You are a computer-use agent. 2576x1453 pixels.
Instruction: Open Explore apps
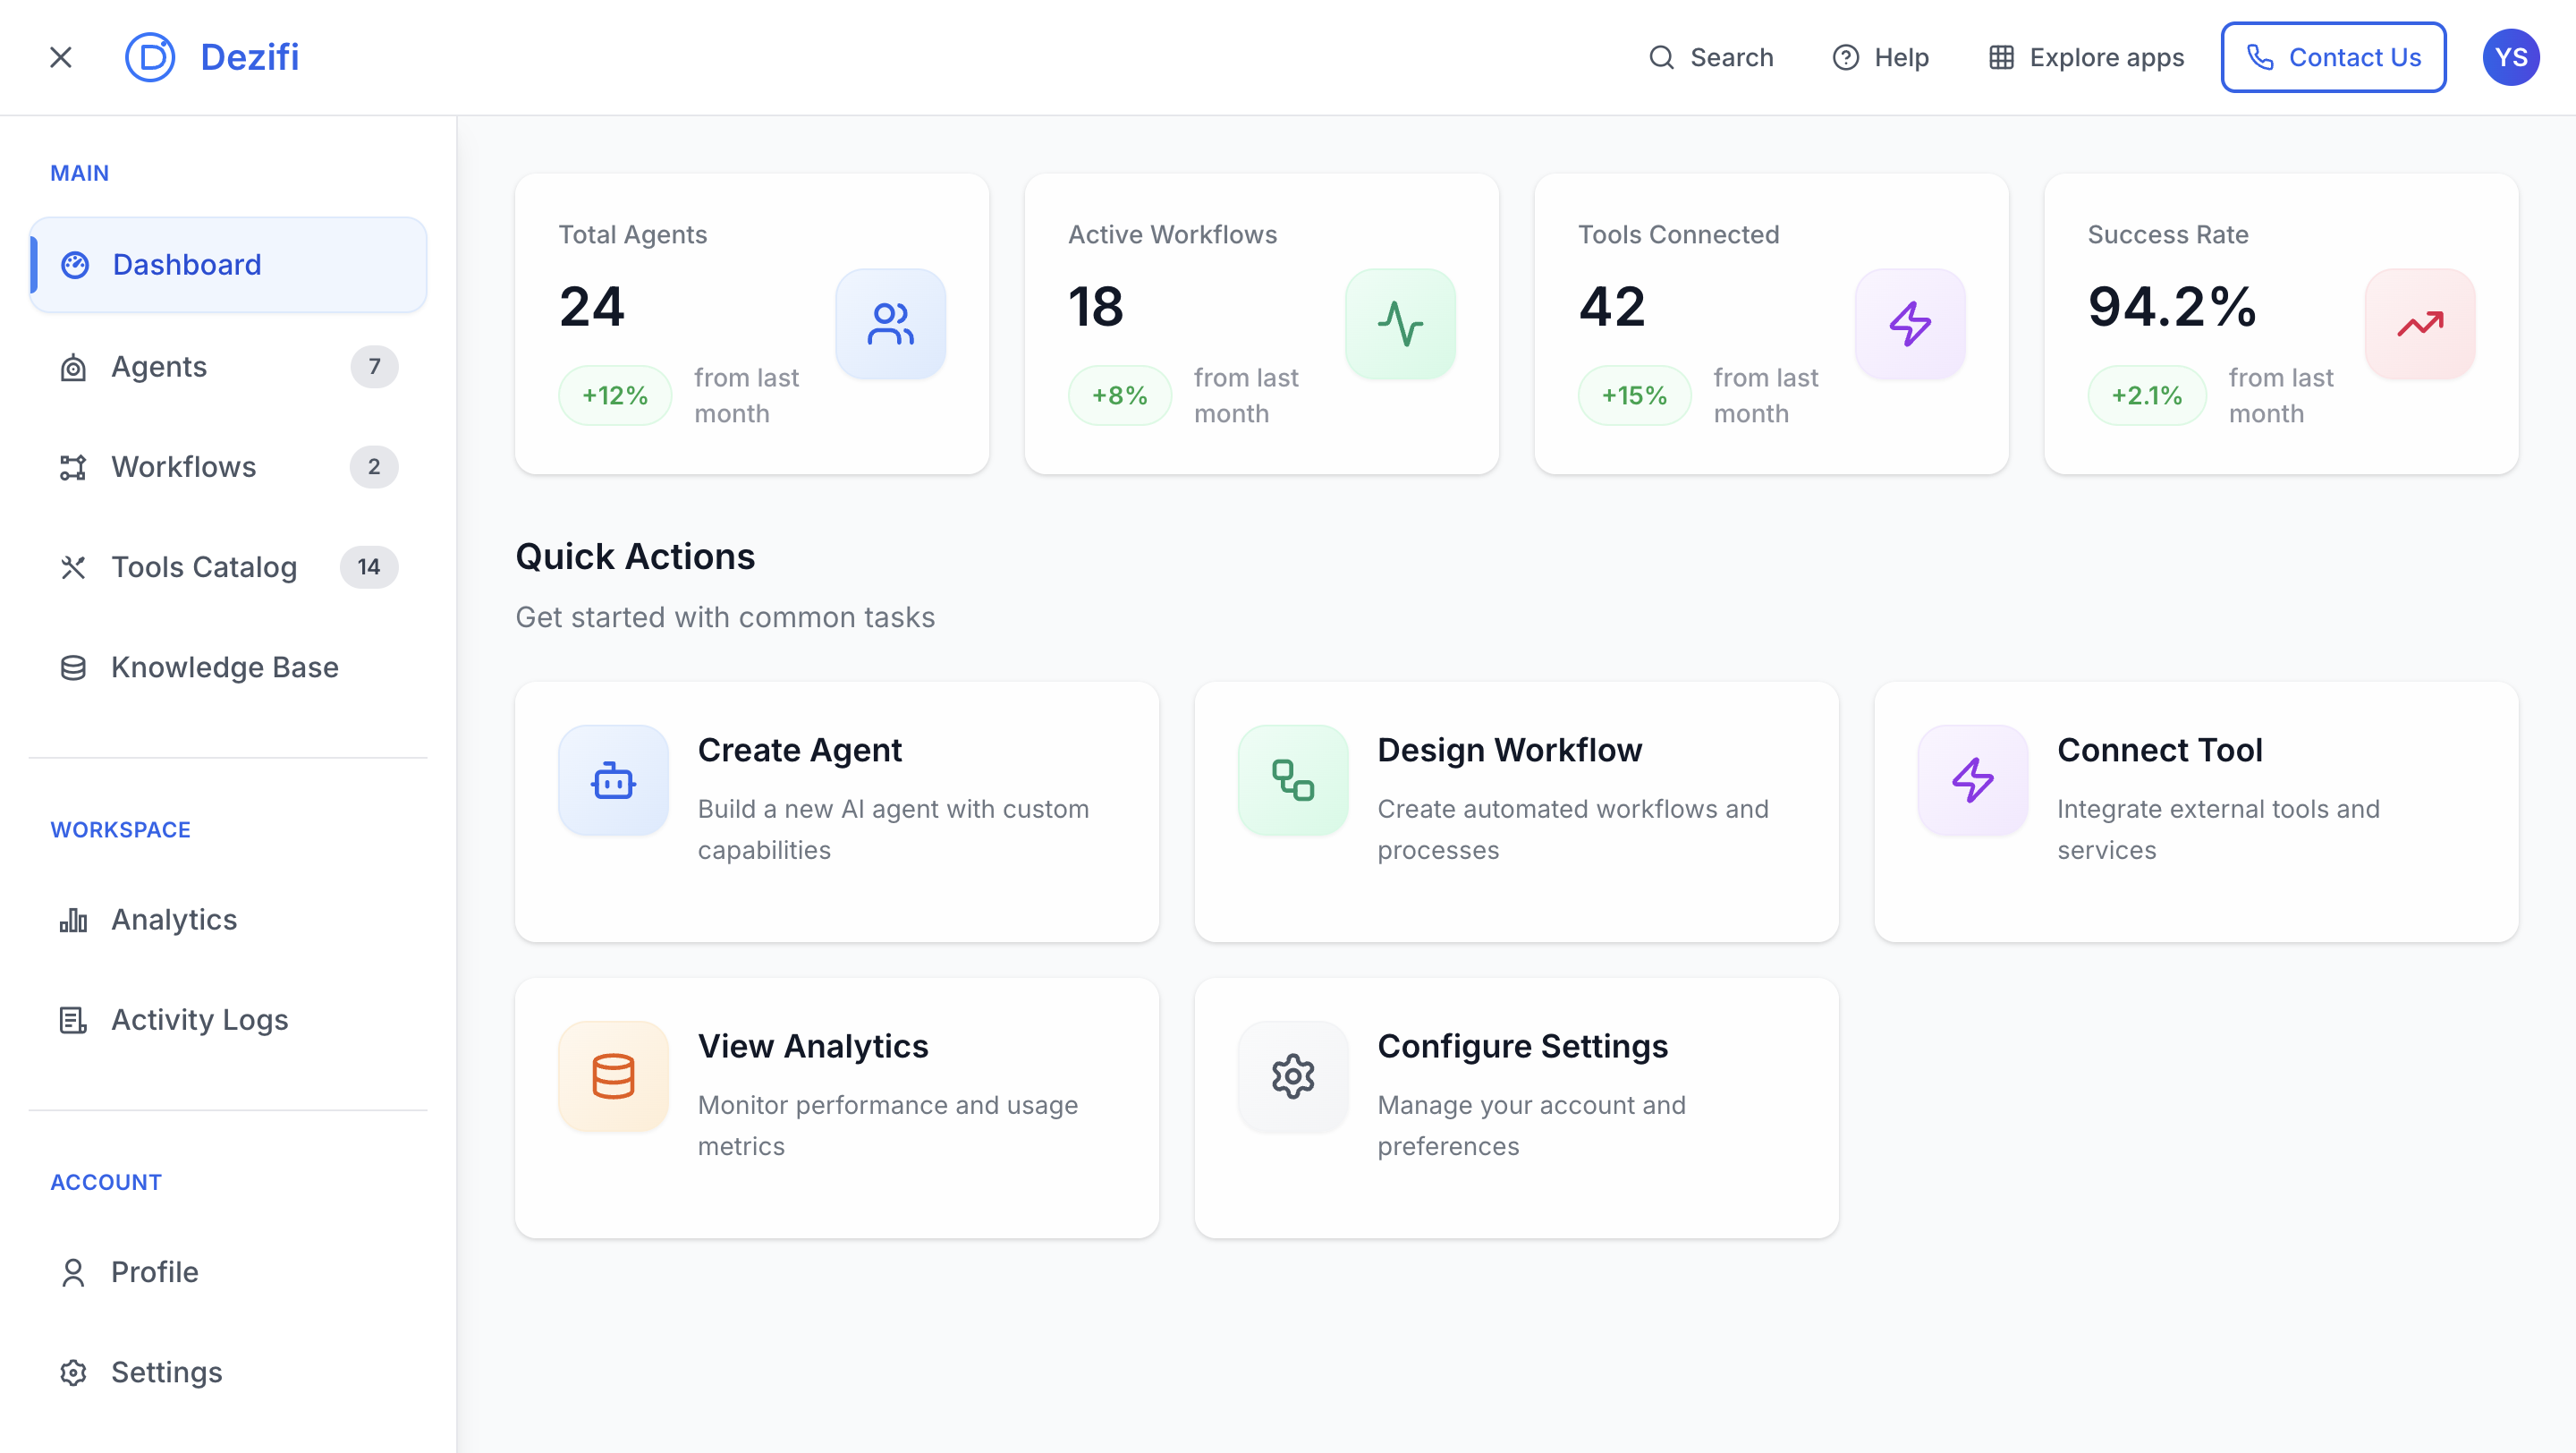[2000, 57]
